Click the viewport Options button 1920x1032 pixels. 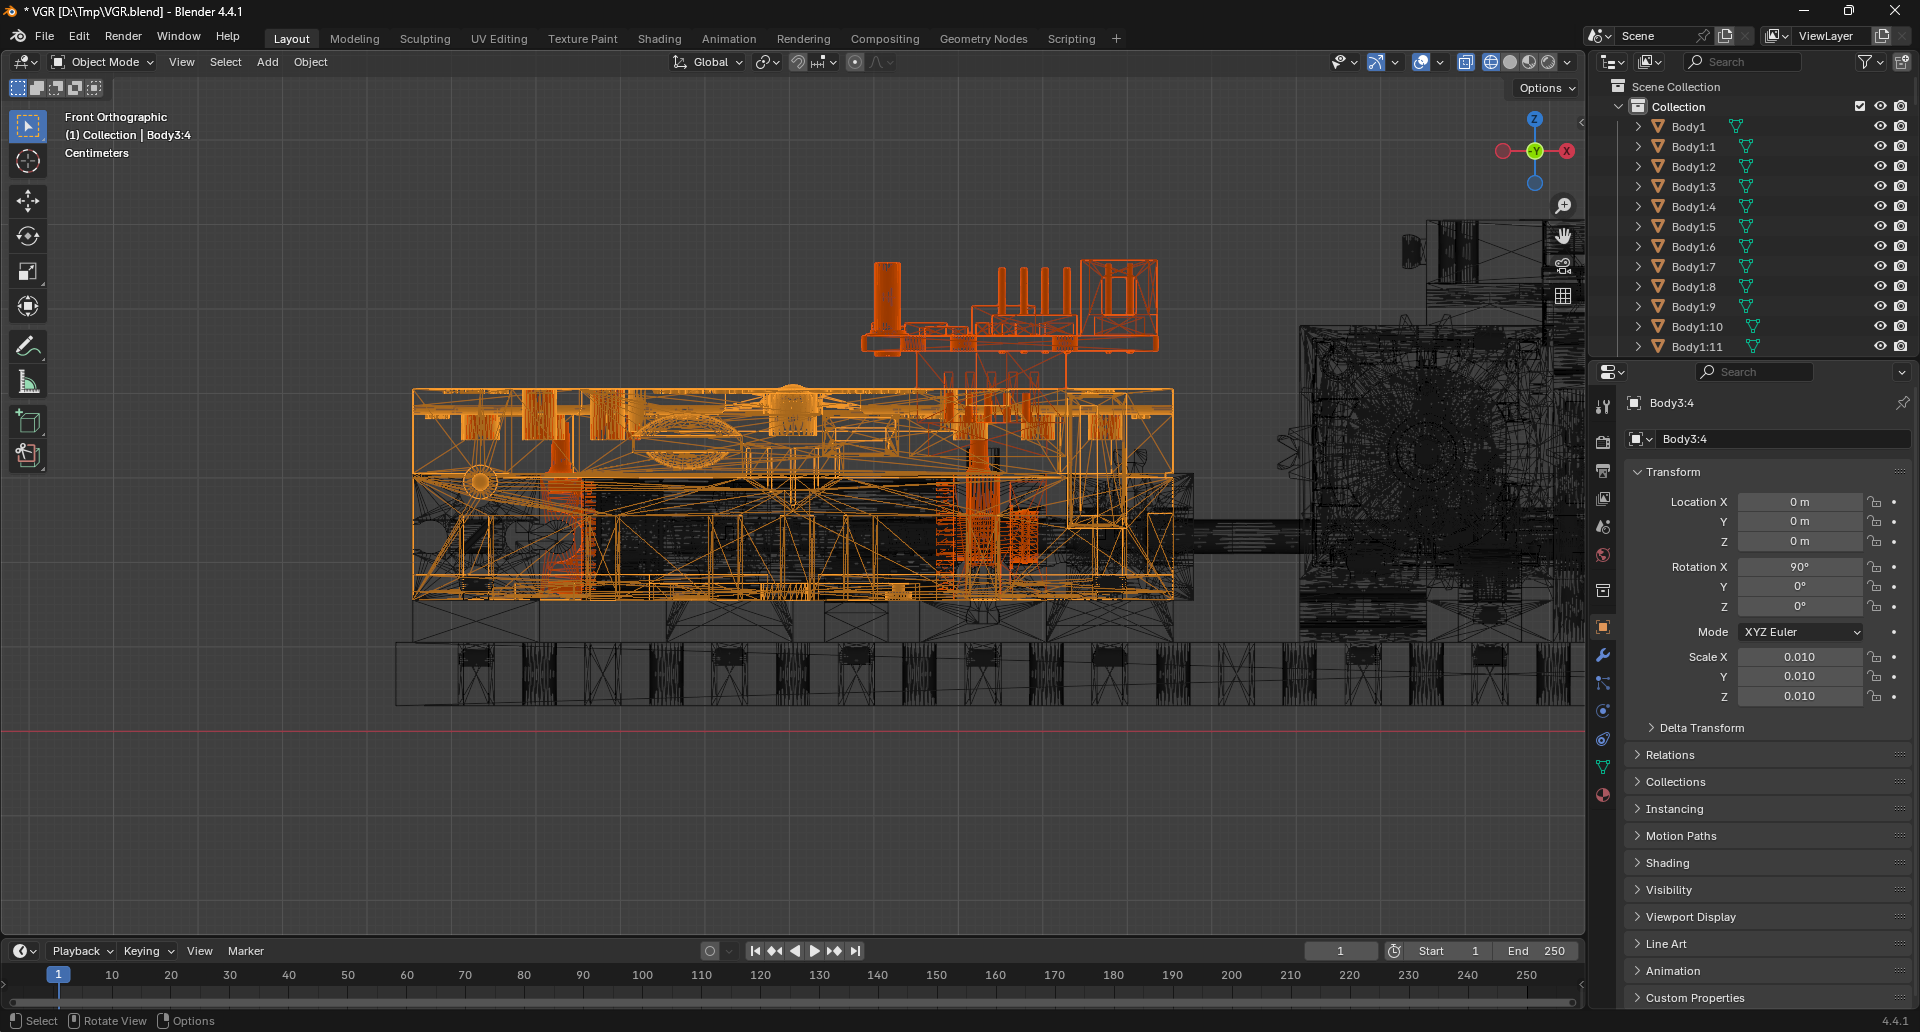point(1546,88)
